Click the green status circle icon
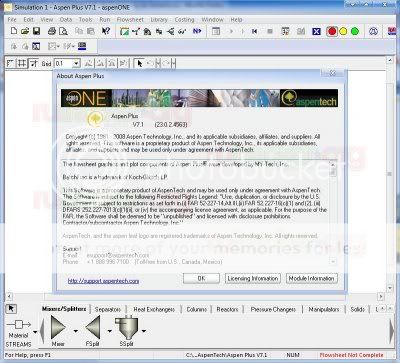This screenshot has width=400, height=363. [355, 31]
